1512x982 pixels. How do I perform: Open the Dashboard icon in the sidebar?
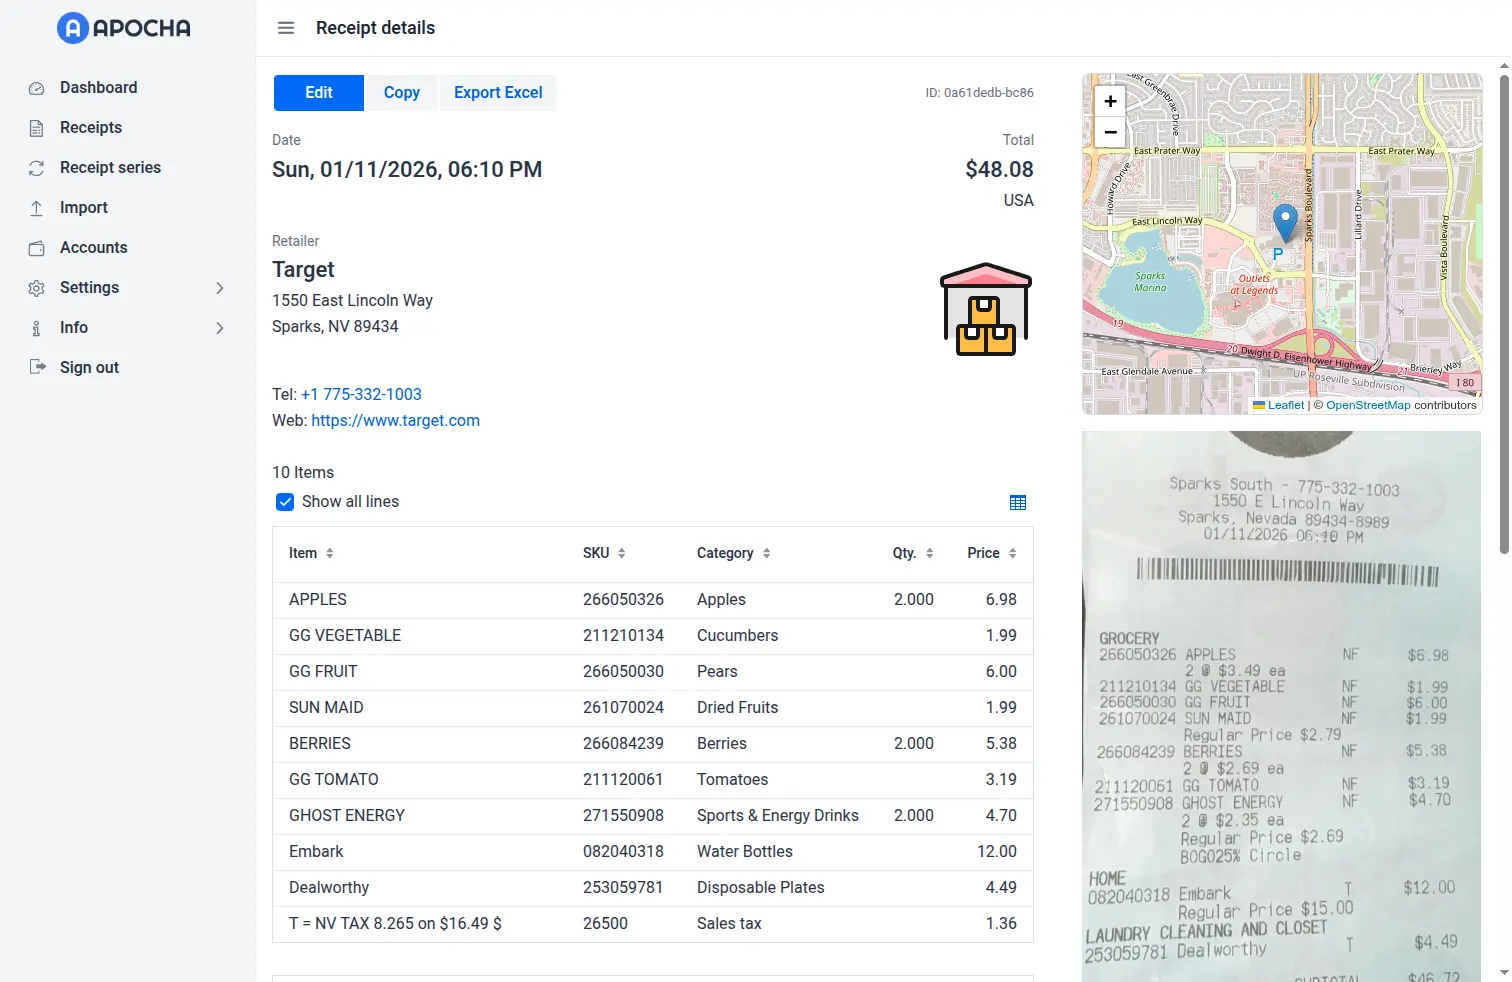point(36,87)
